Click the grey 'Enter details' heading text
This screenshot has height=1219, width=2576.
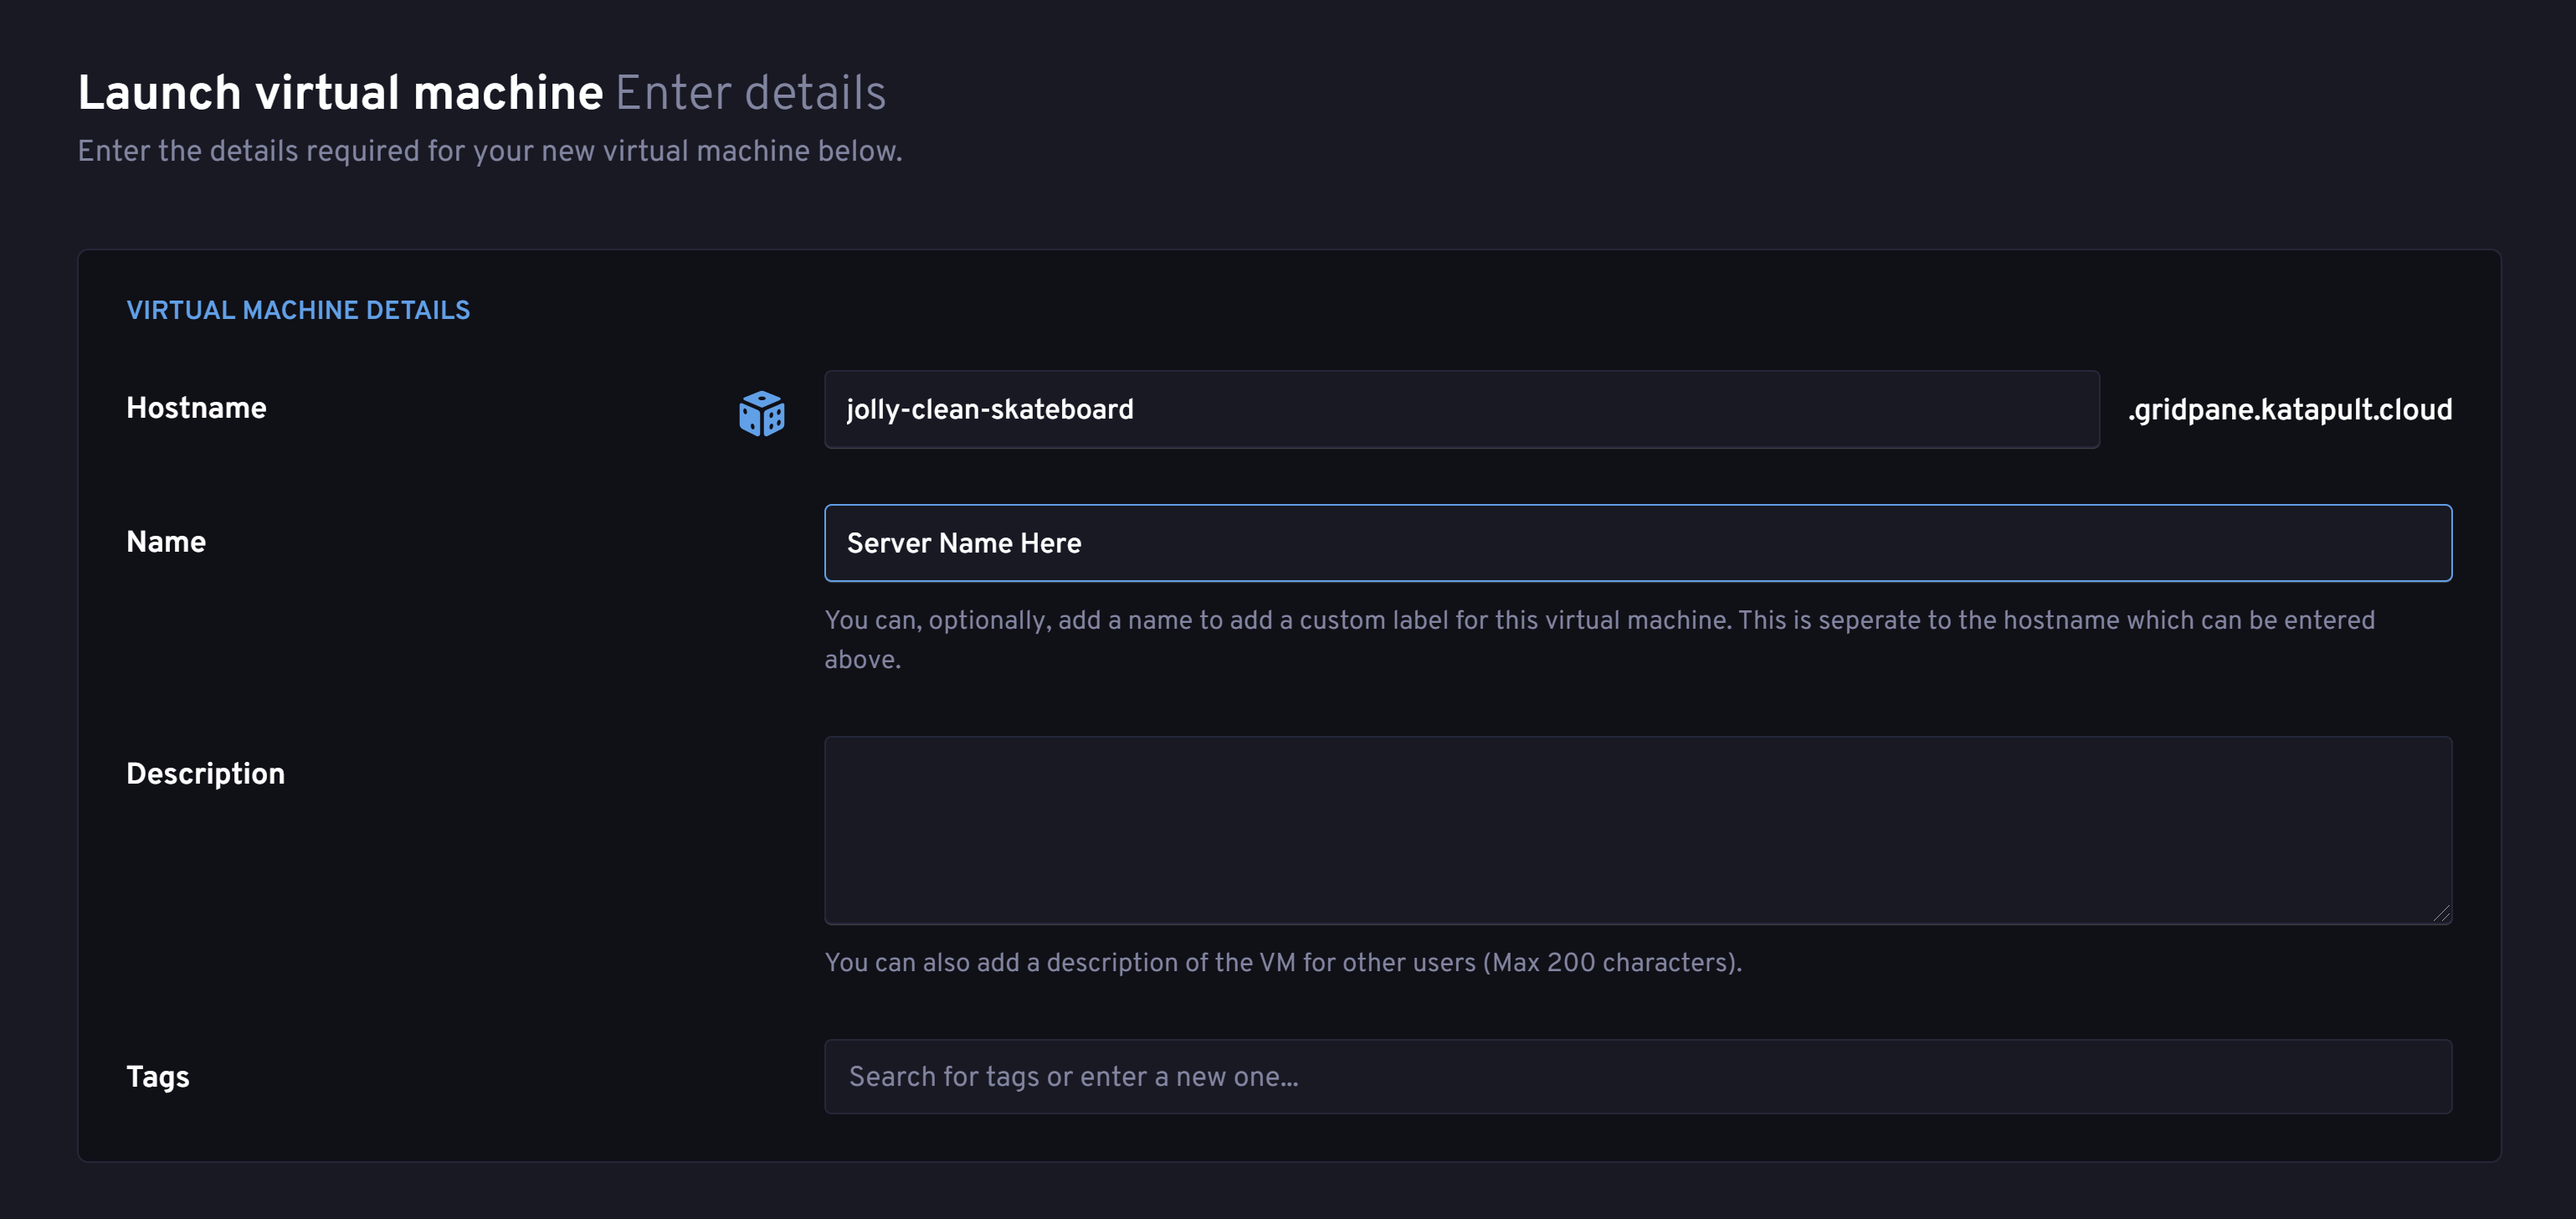pyautogui.click(x=750, y=93)
